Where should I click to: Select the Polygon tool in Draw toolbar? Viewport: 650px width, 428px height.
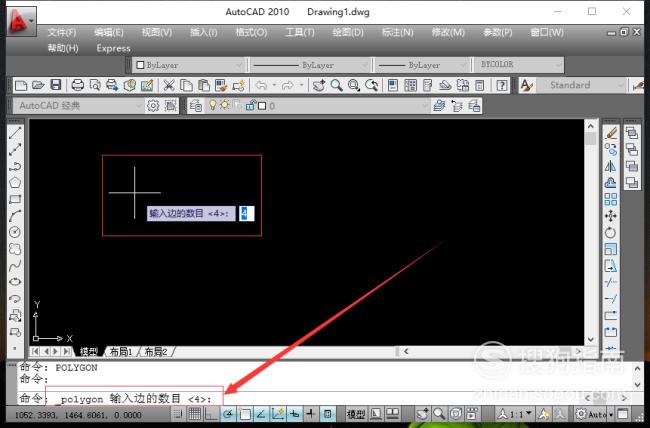tap(15, 182)
